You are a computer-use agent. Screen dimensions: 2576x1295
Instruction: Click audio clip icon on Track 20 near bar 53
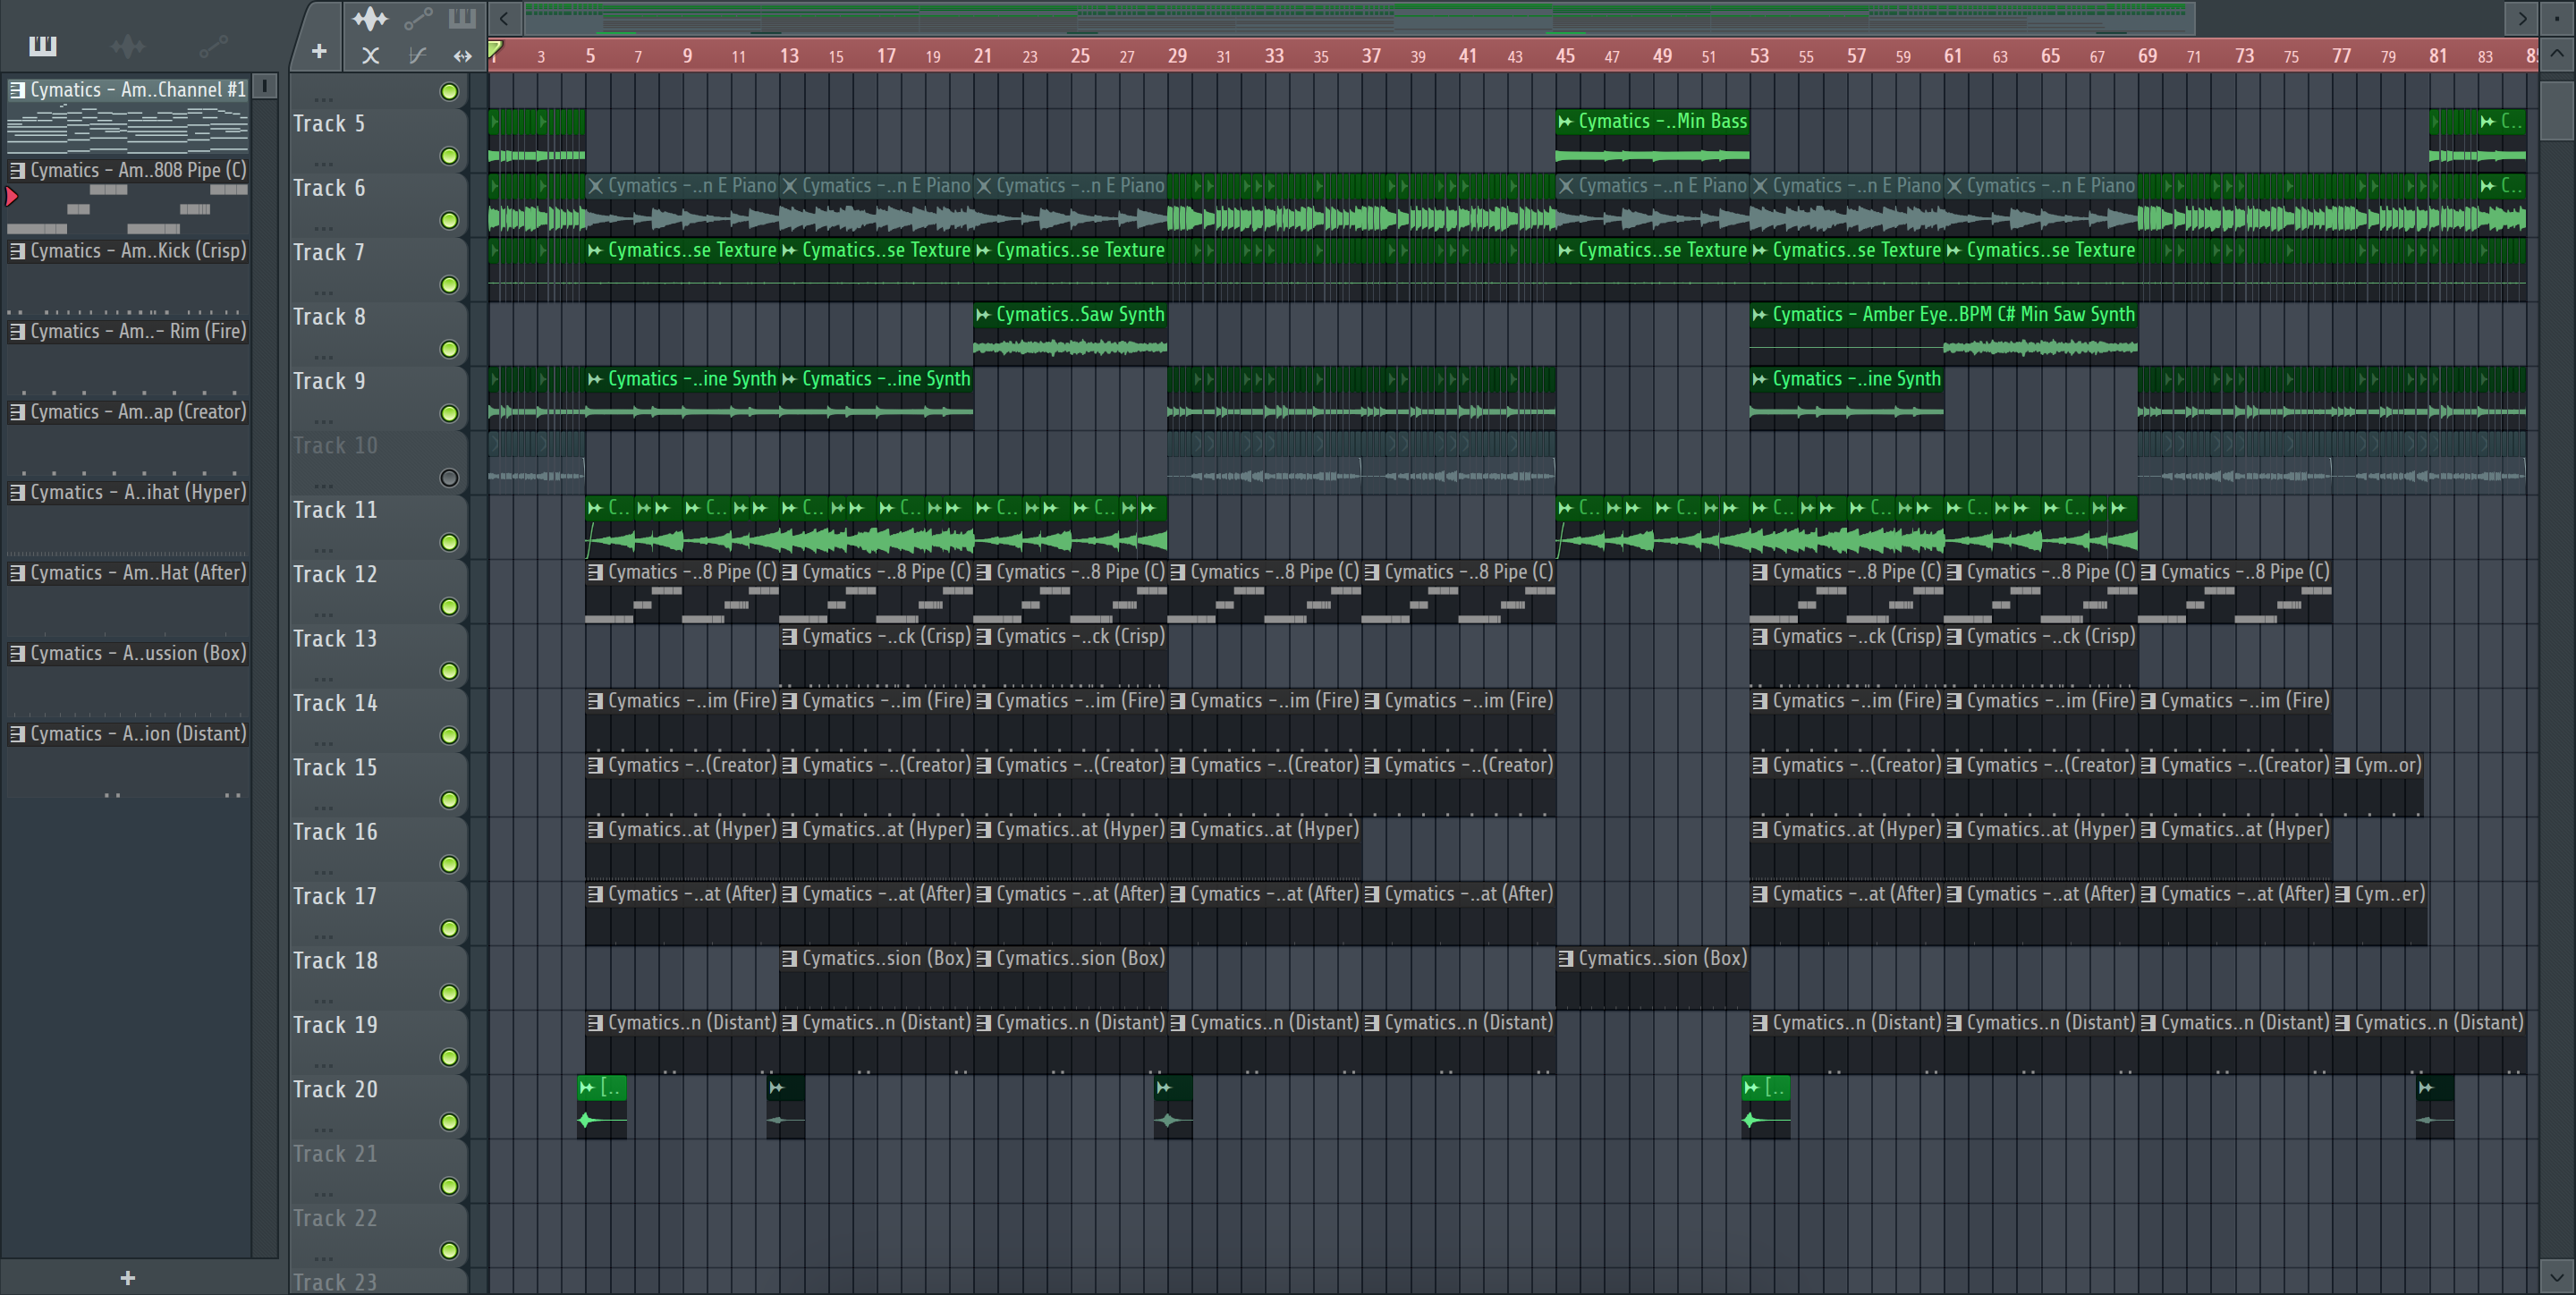tap(1751, 1088)
